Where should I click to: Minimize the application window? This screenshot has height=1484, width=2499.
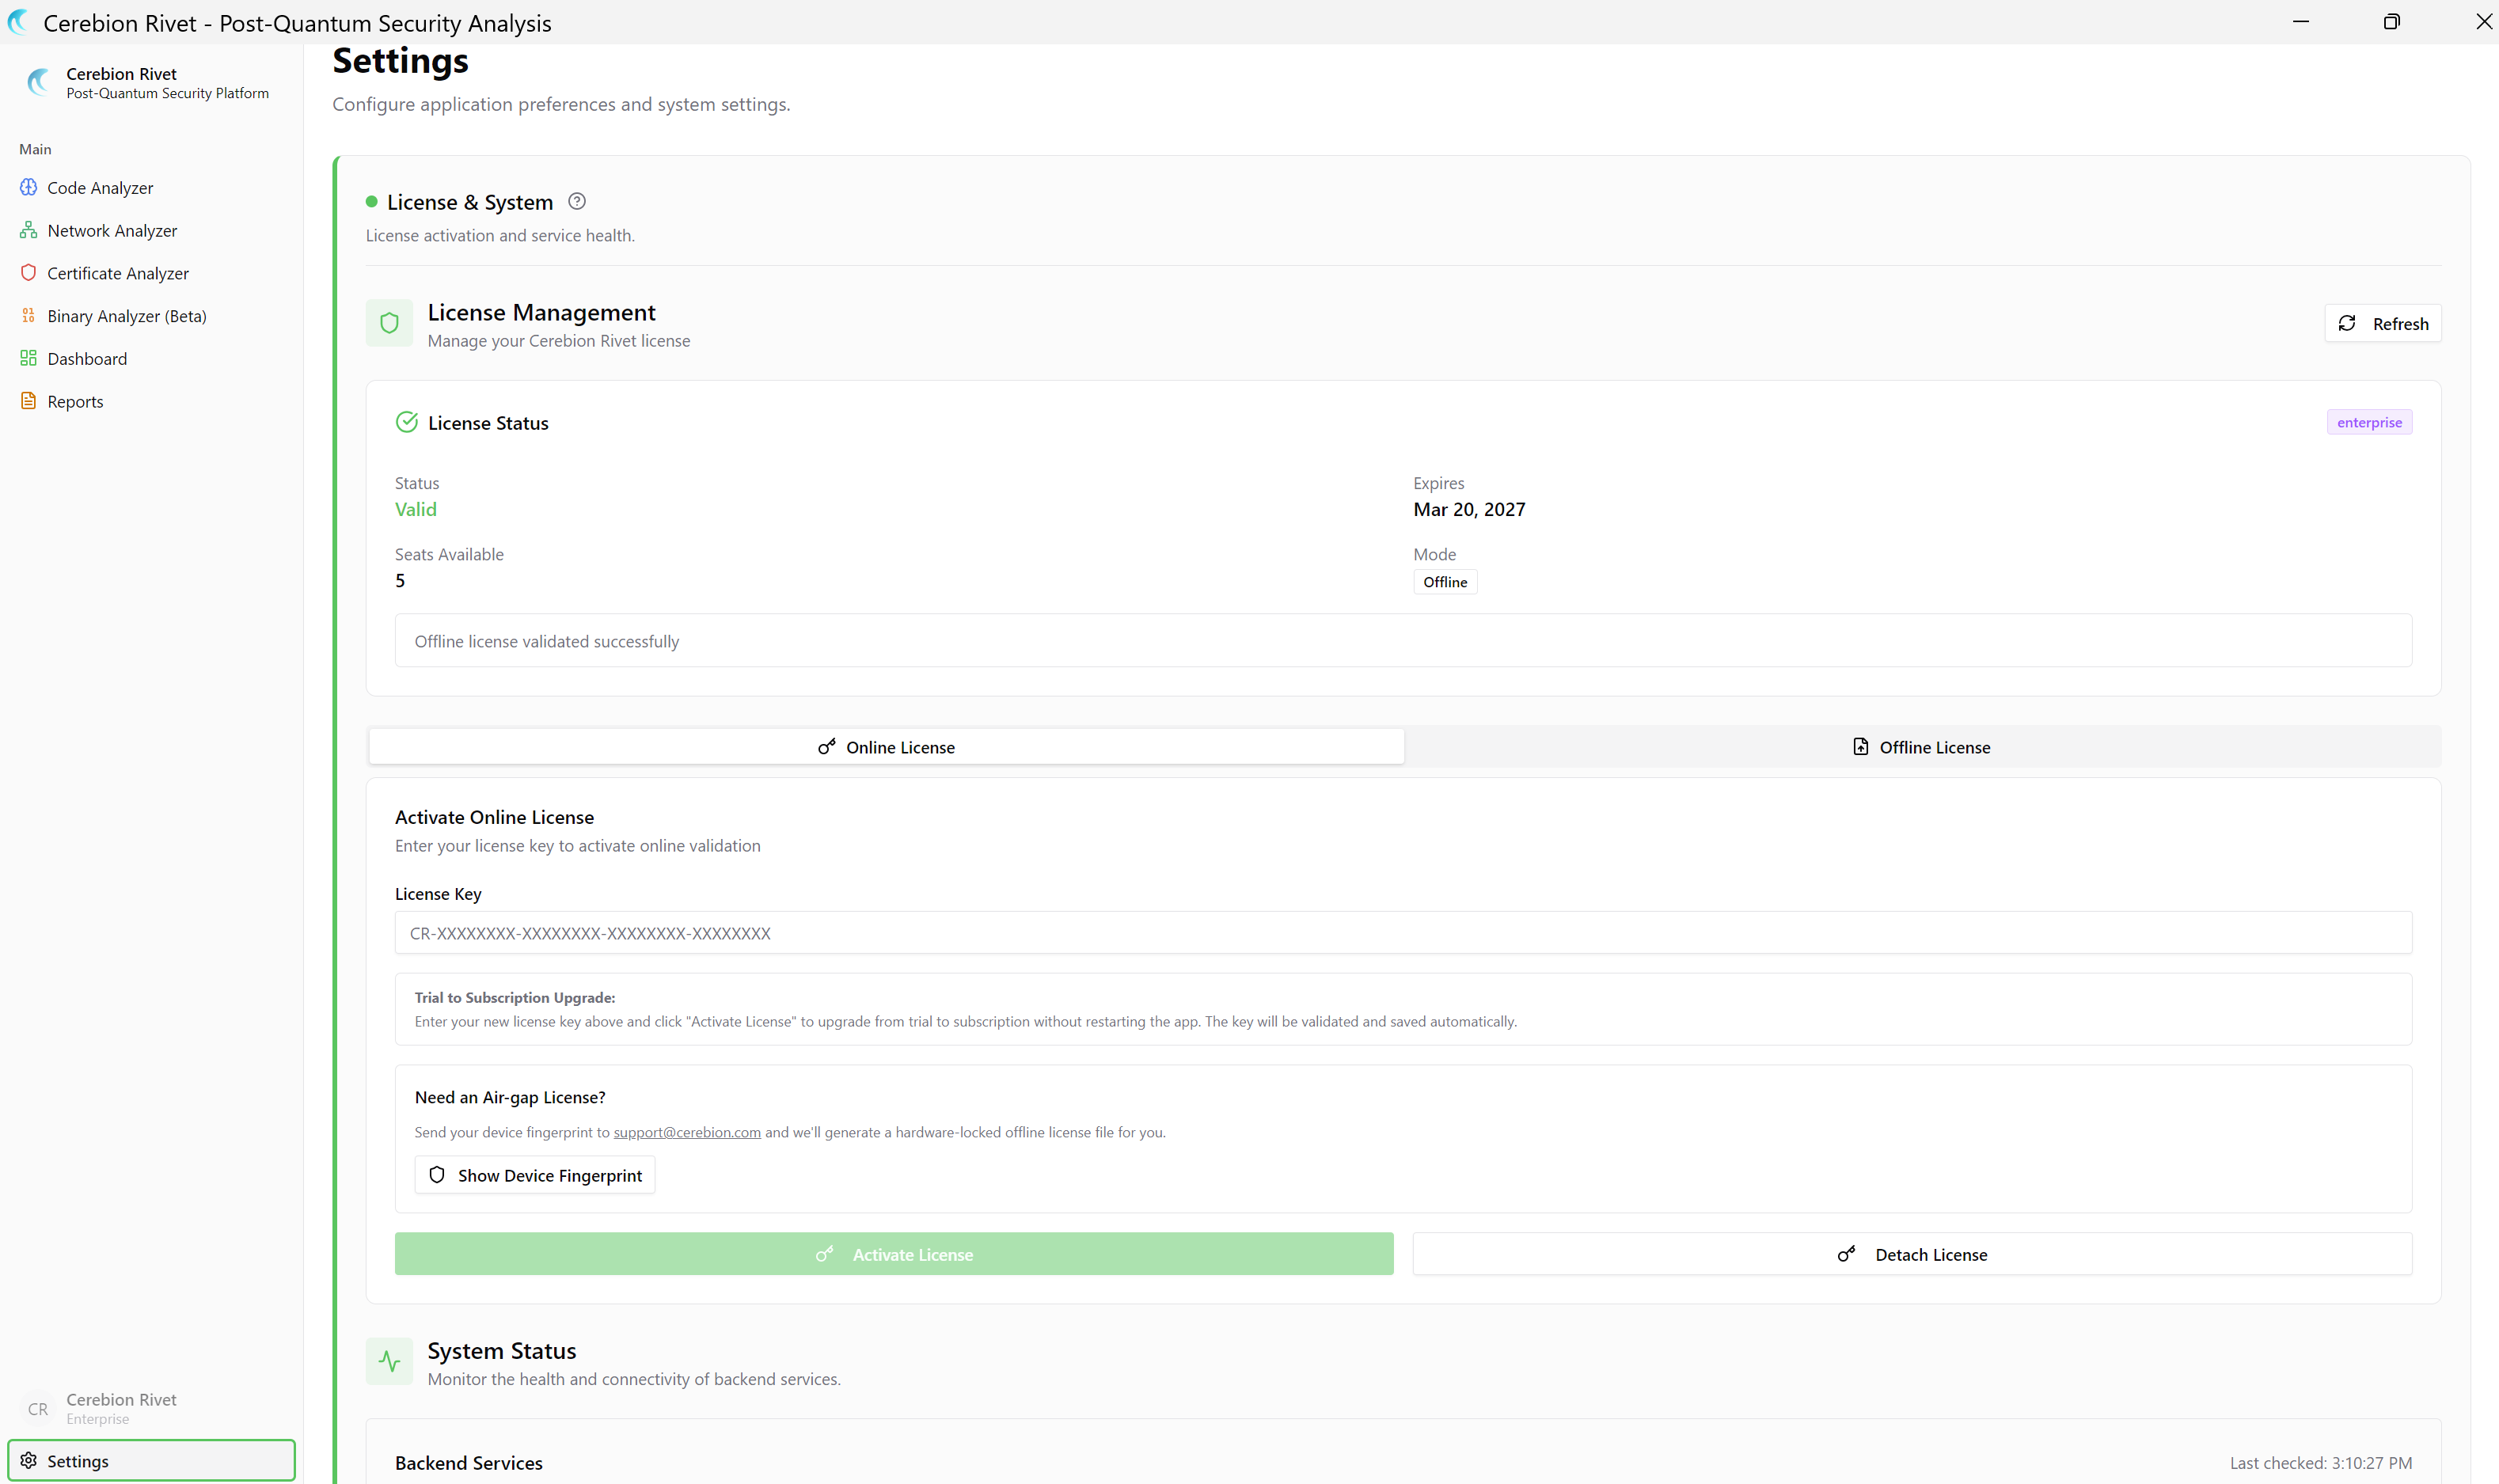[x=2300, y=21]
